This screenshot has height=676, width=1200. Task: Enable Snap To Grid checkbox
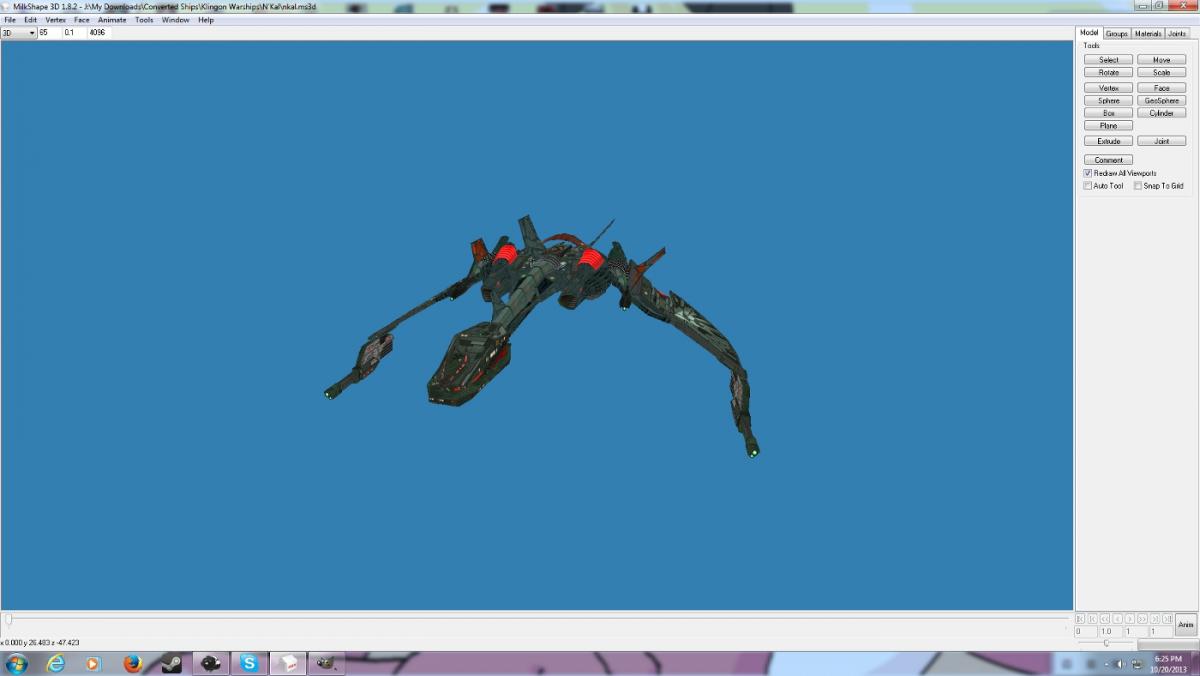coord(1138,186)
